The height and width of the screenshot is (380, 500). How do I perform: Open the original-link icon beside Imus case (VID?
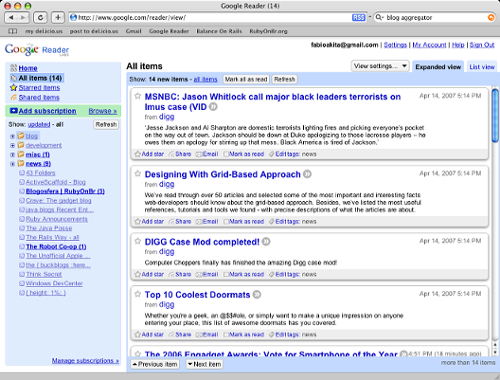pos(213,107)
